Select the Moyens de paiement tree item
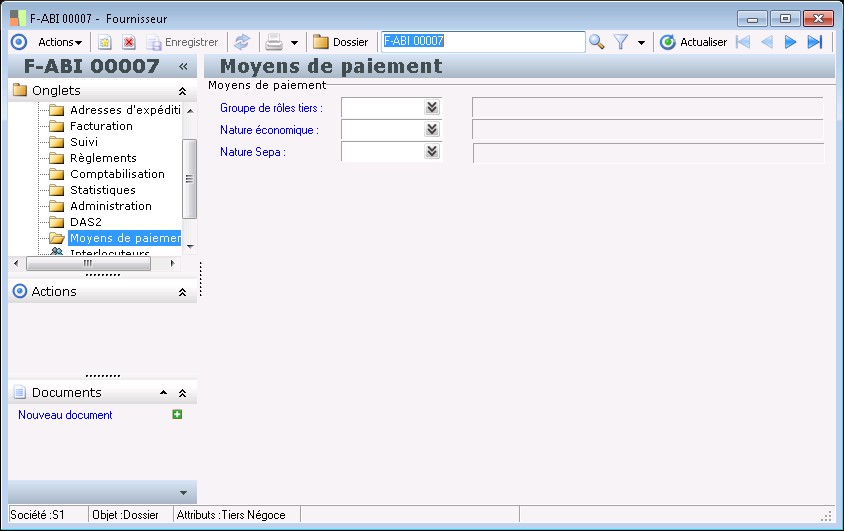The image size is (844, 531). click(x=125, y=238)
